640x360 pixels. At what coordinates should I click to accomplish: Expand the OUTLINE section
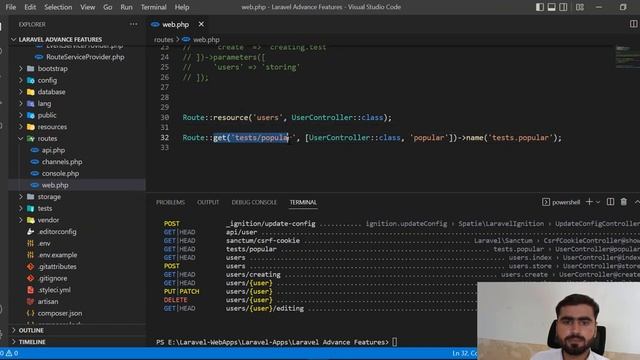click(x=31, y=330)
